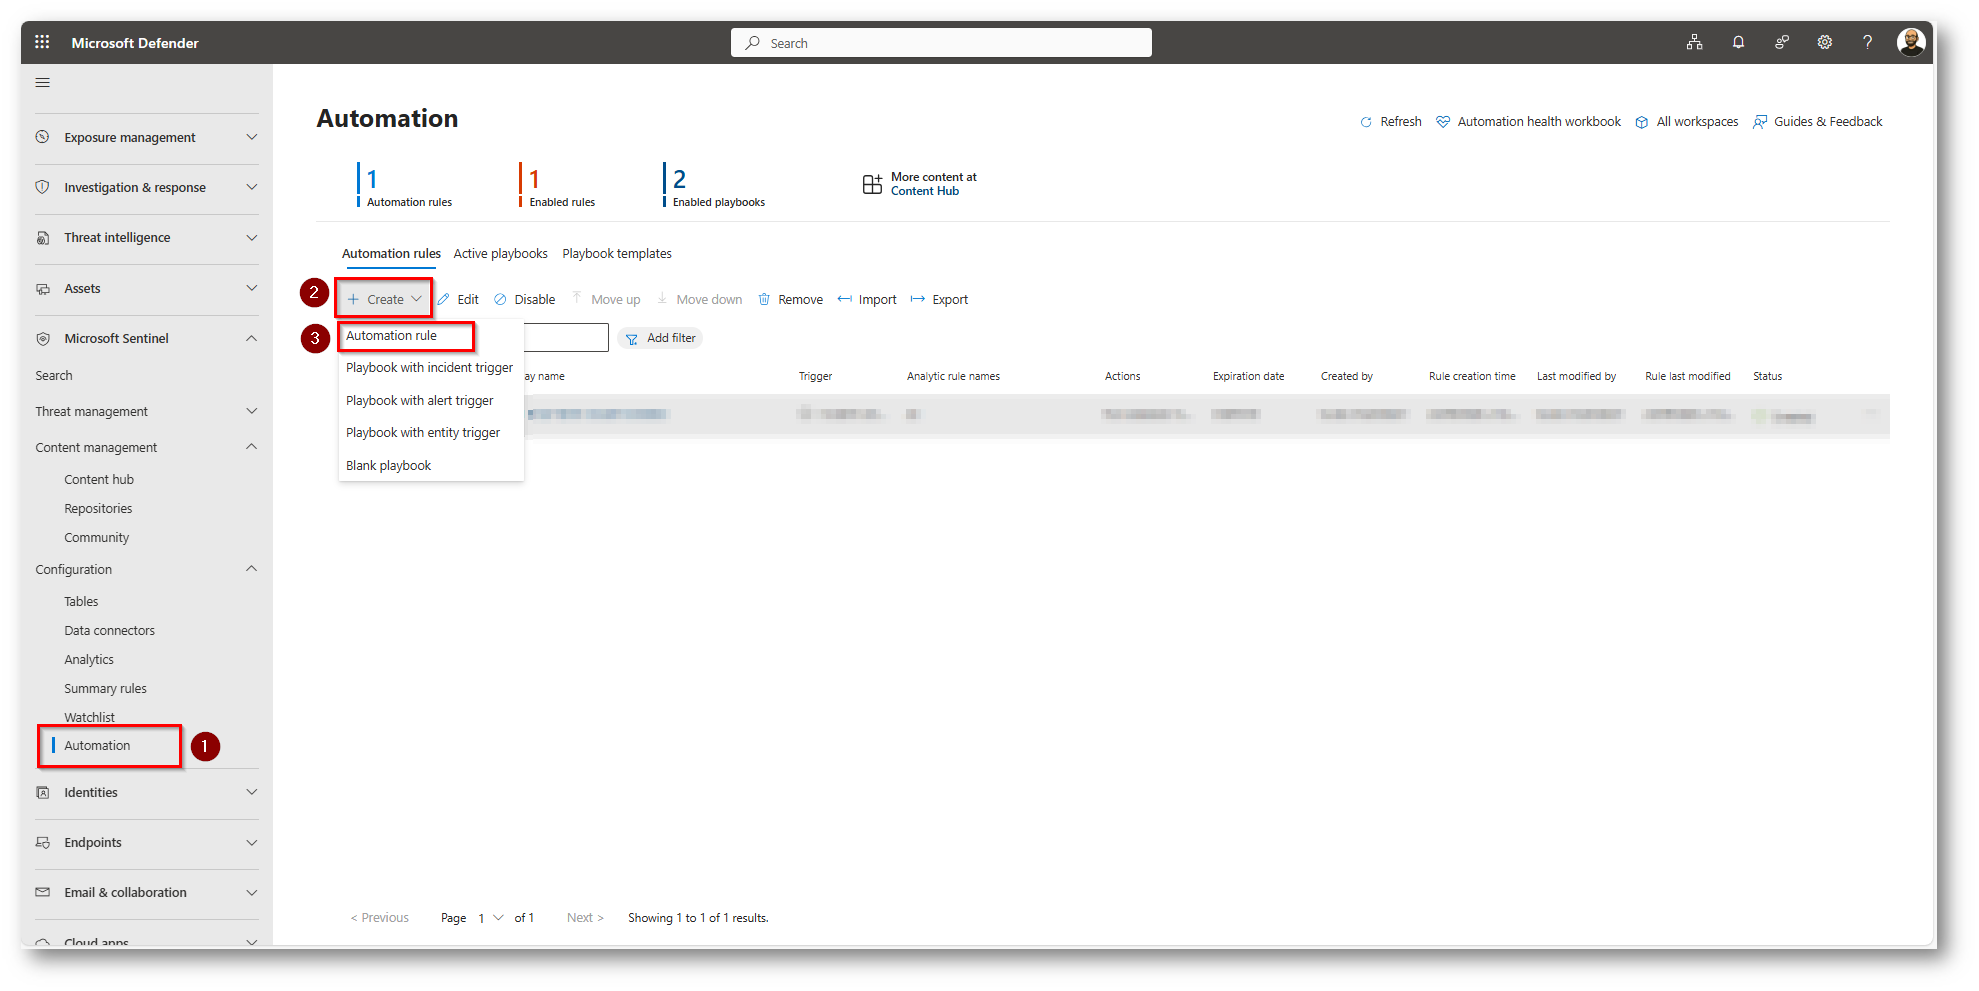Expand the Assets section
This screenshot has height=991, width=1979.
click(x=252, y=289)
